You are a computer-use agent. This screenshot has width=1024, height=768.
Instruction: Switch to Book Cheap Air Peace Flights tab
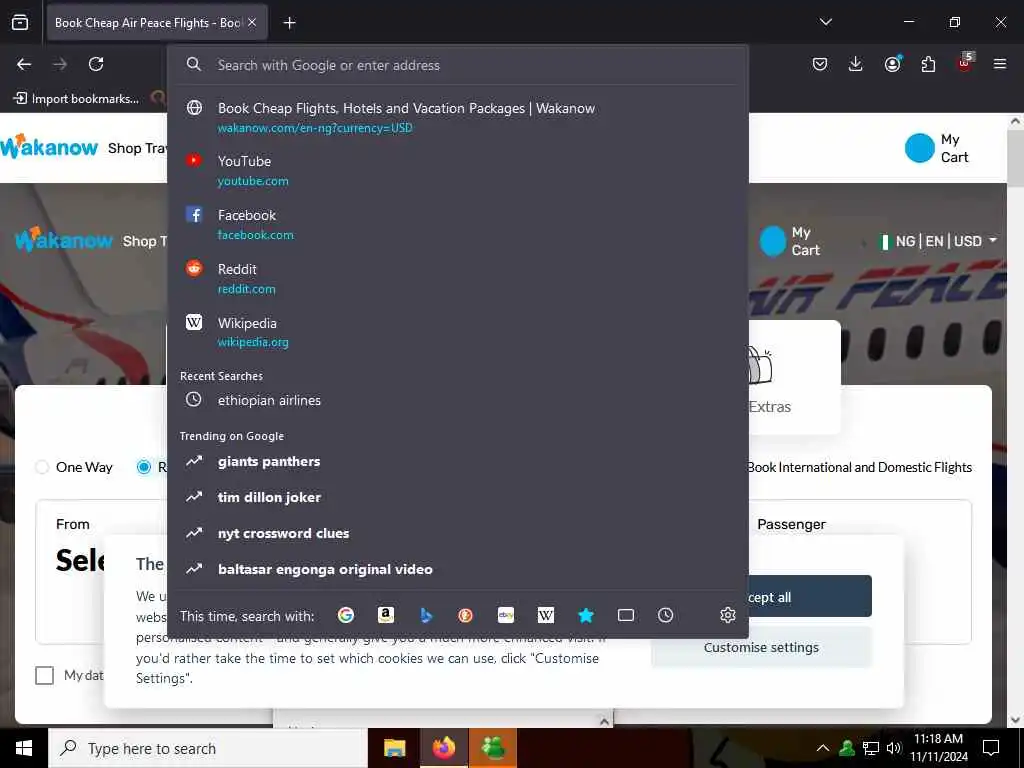point(148,23)
